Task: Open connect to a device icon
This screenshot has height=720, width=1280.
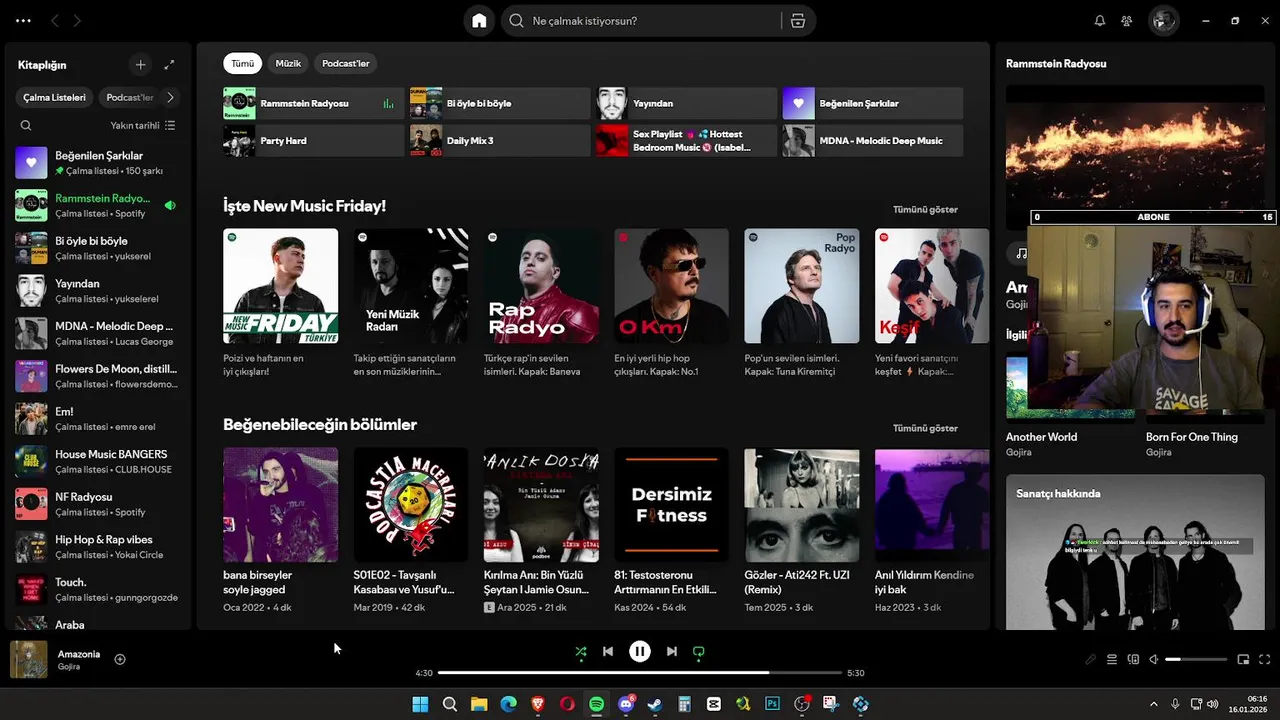Action: click(x=1133, y=659)
